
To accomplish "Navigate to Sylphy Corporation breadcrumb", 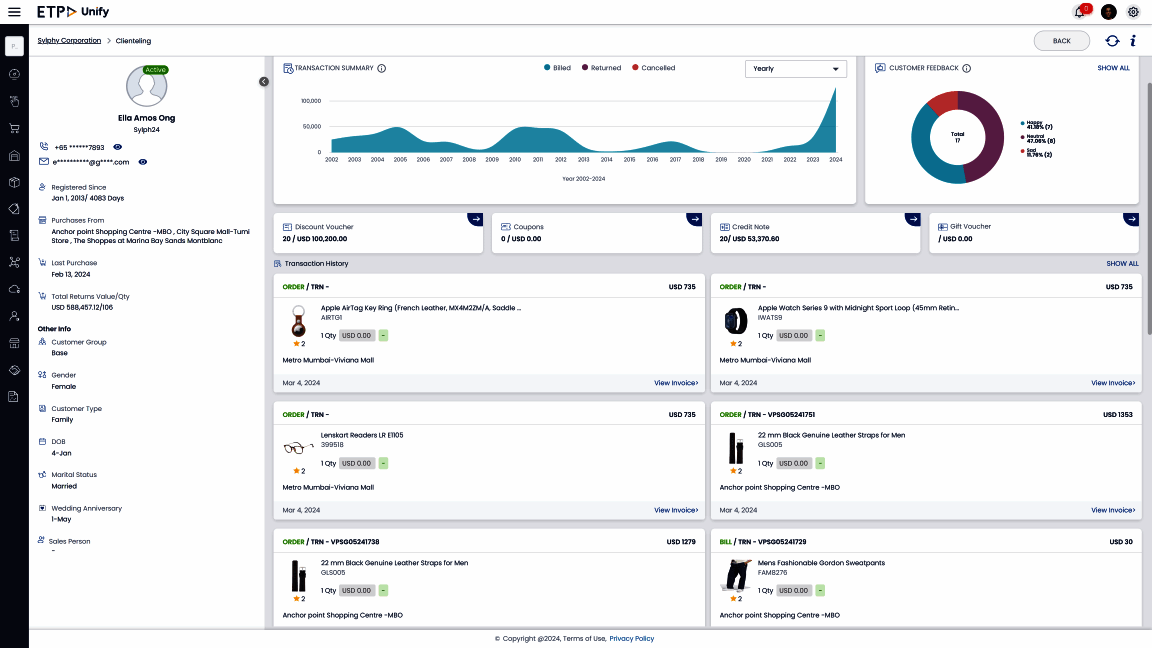I will [69, 40].
